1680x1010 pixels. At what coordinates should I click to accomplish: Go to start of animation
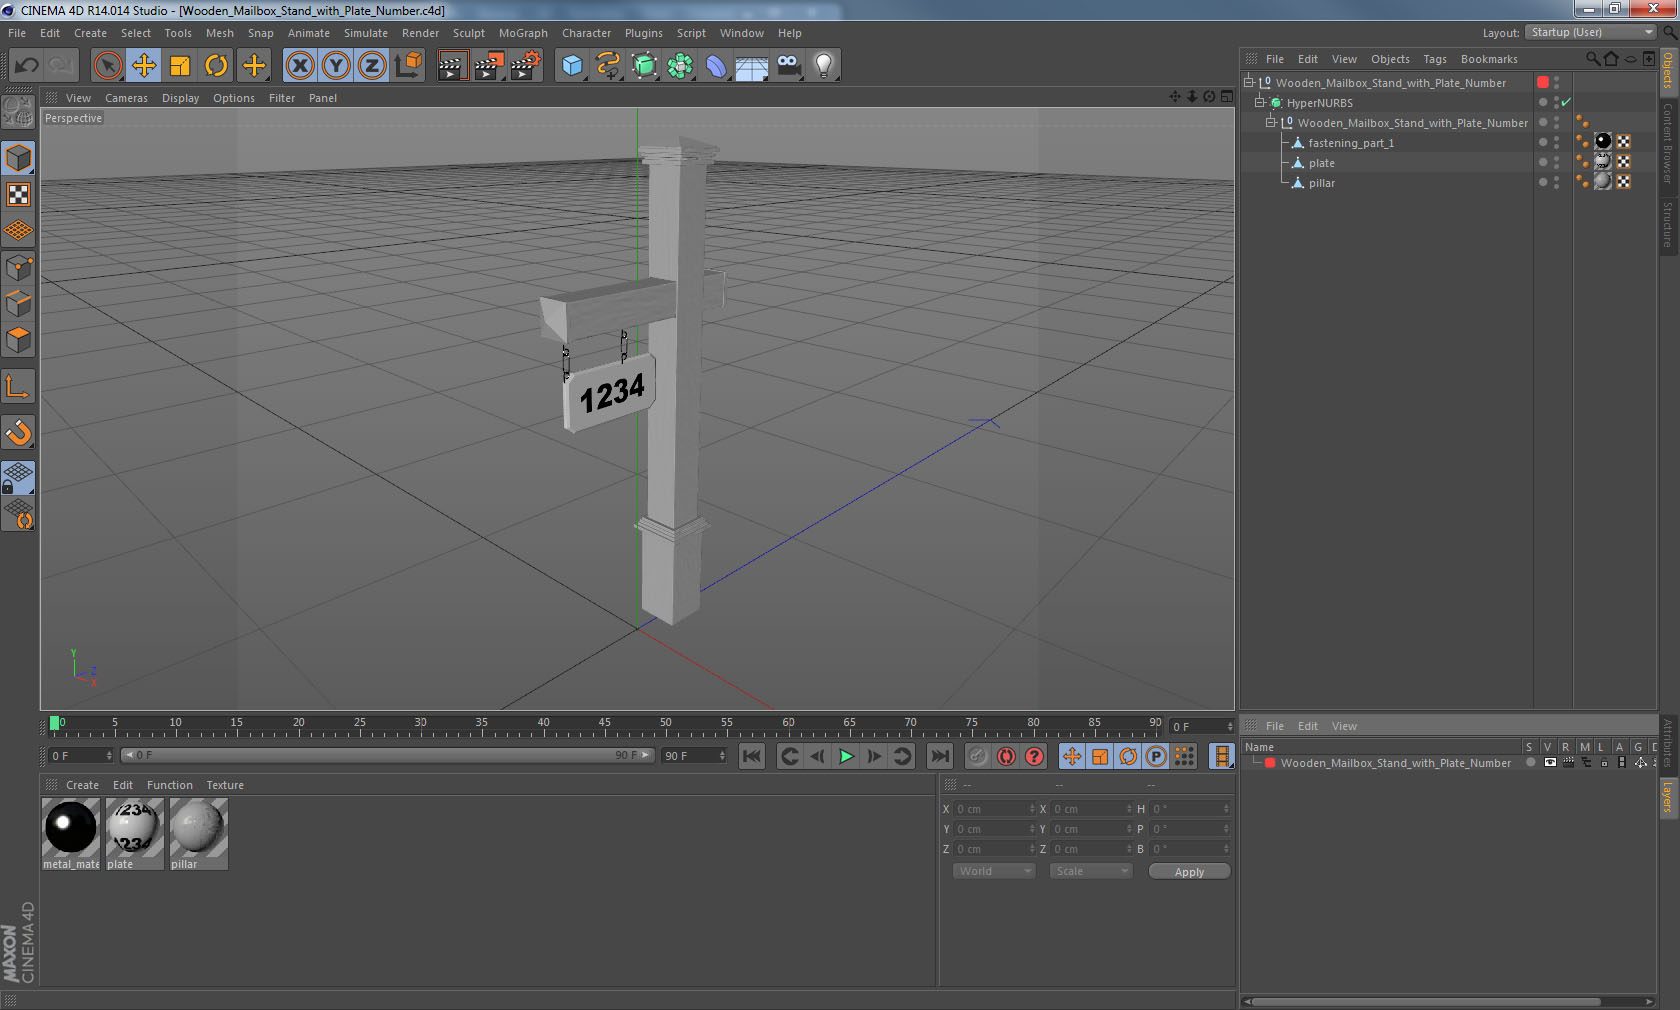[x=752, y=756]
